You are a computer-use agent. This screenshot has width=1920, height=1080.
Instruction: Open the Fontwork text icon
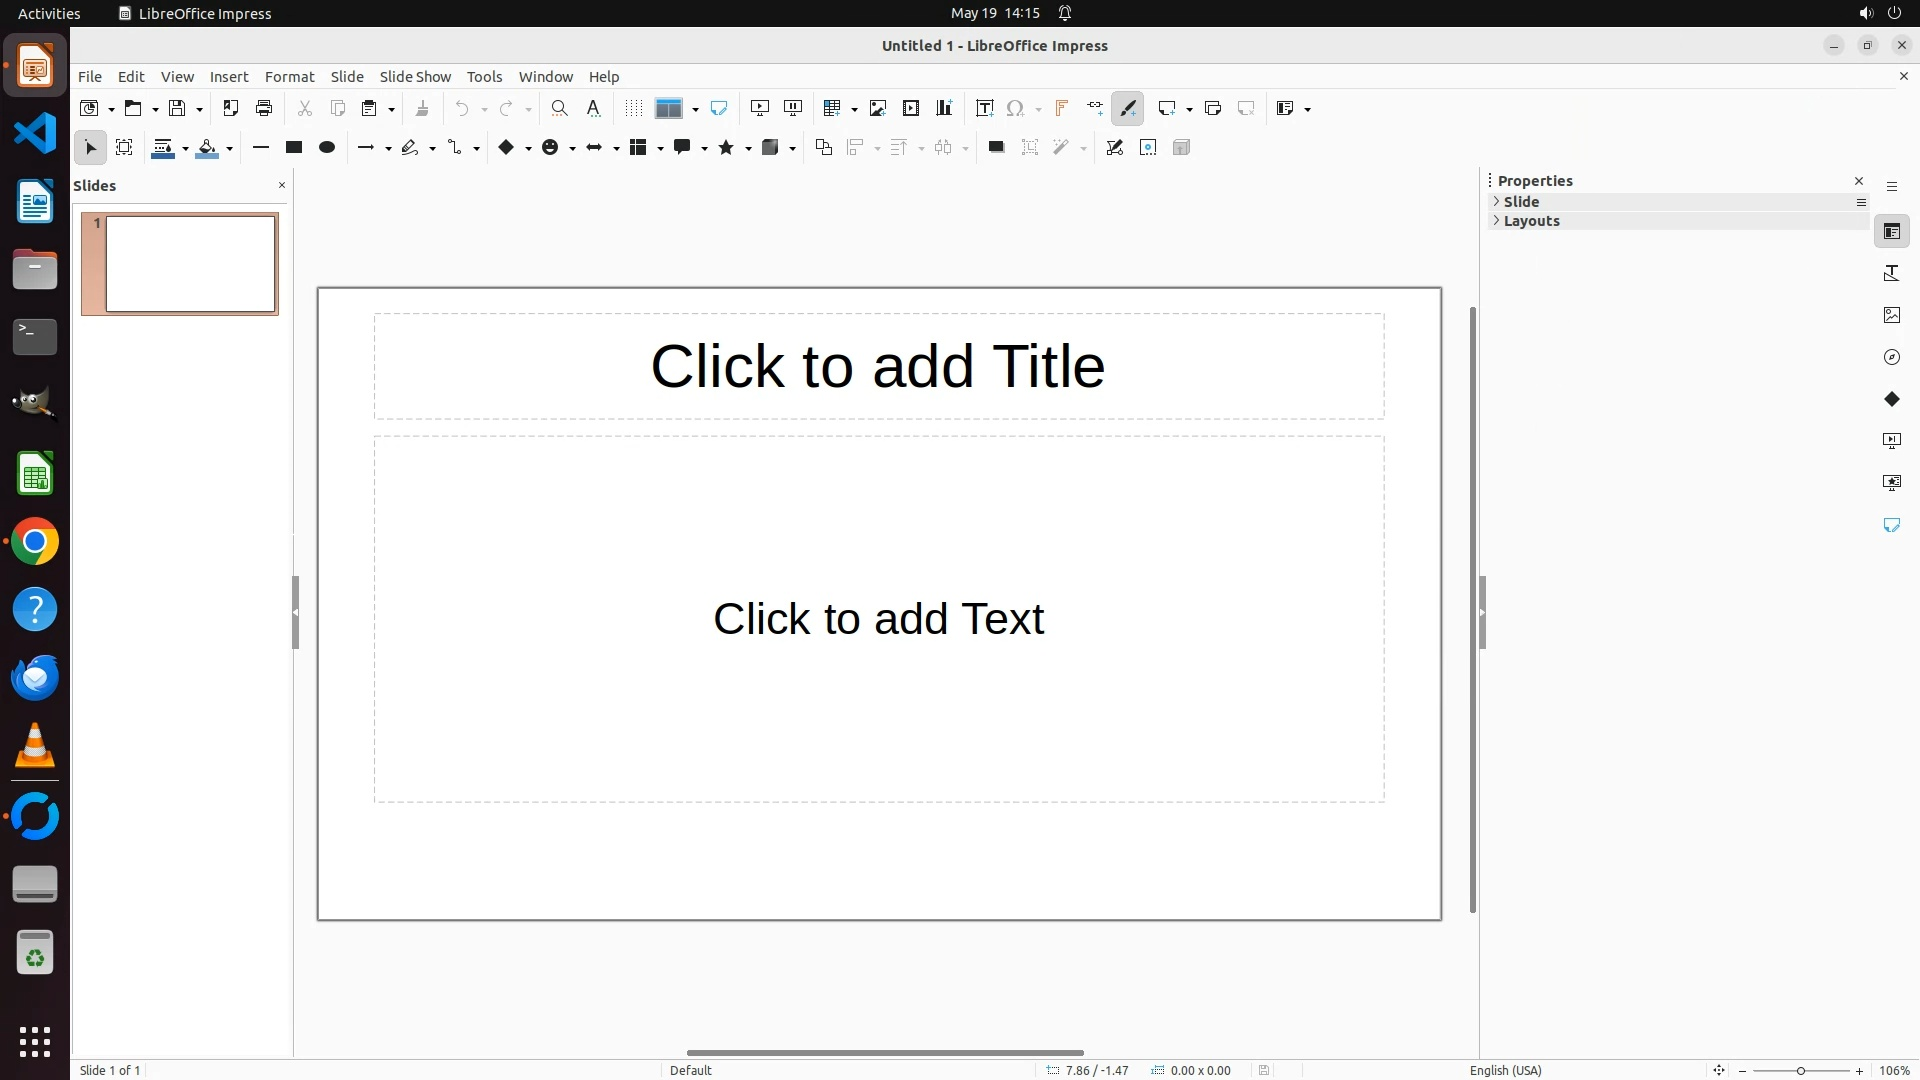point(1061,108)
